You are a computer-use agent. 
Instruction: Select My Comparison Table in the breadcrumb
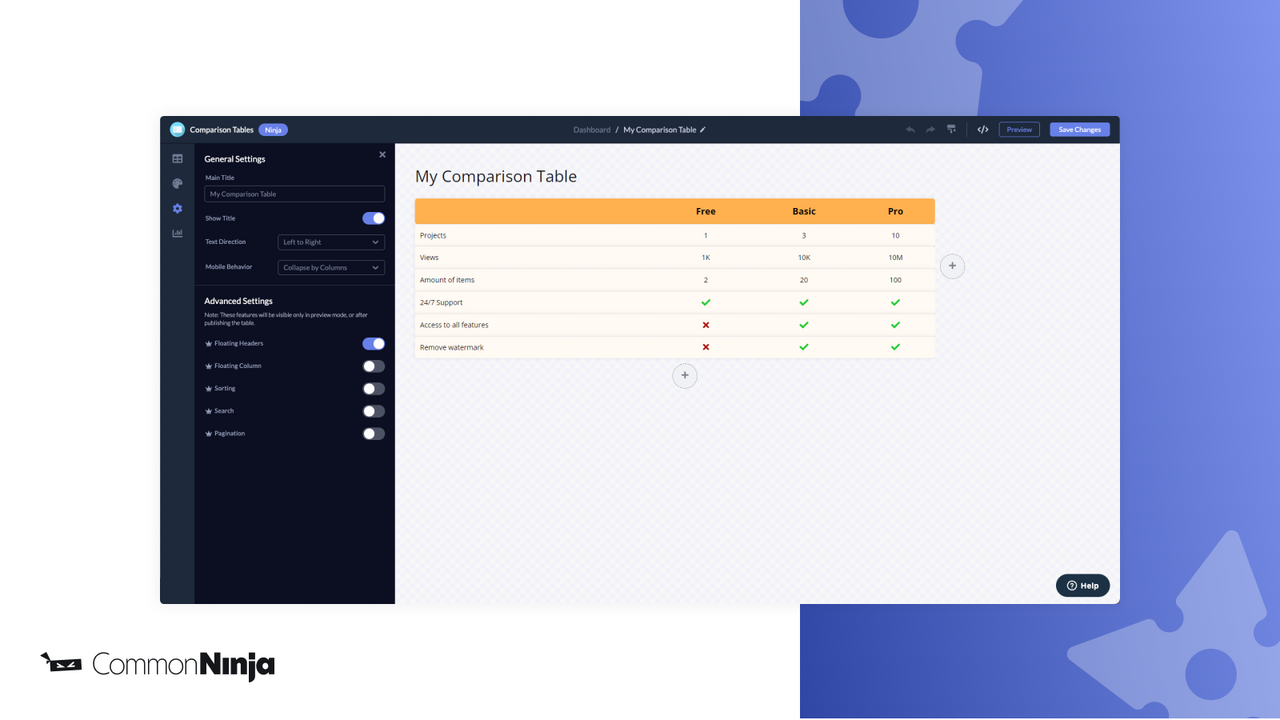[x=655, y=129]
